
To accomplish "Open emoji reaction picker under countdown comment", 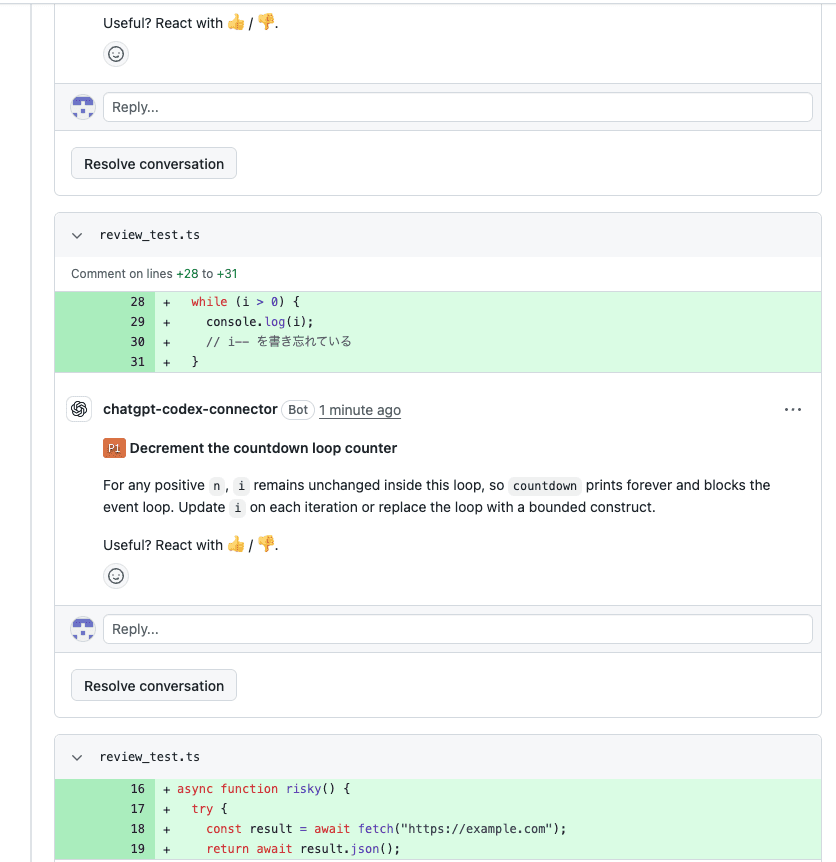I will point(115,576).
